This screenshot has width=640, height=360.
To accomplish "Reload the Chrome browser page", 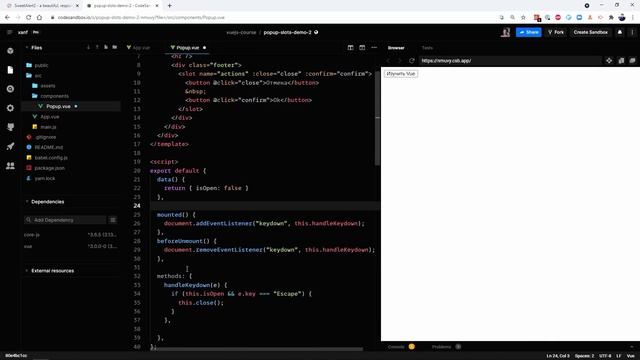I will (x=29, y=18).
